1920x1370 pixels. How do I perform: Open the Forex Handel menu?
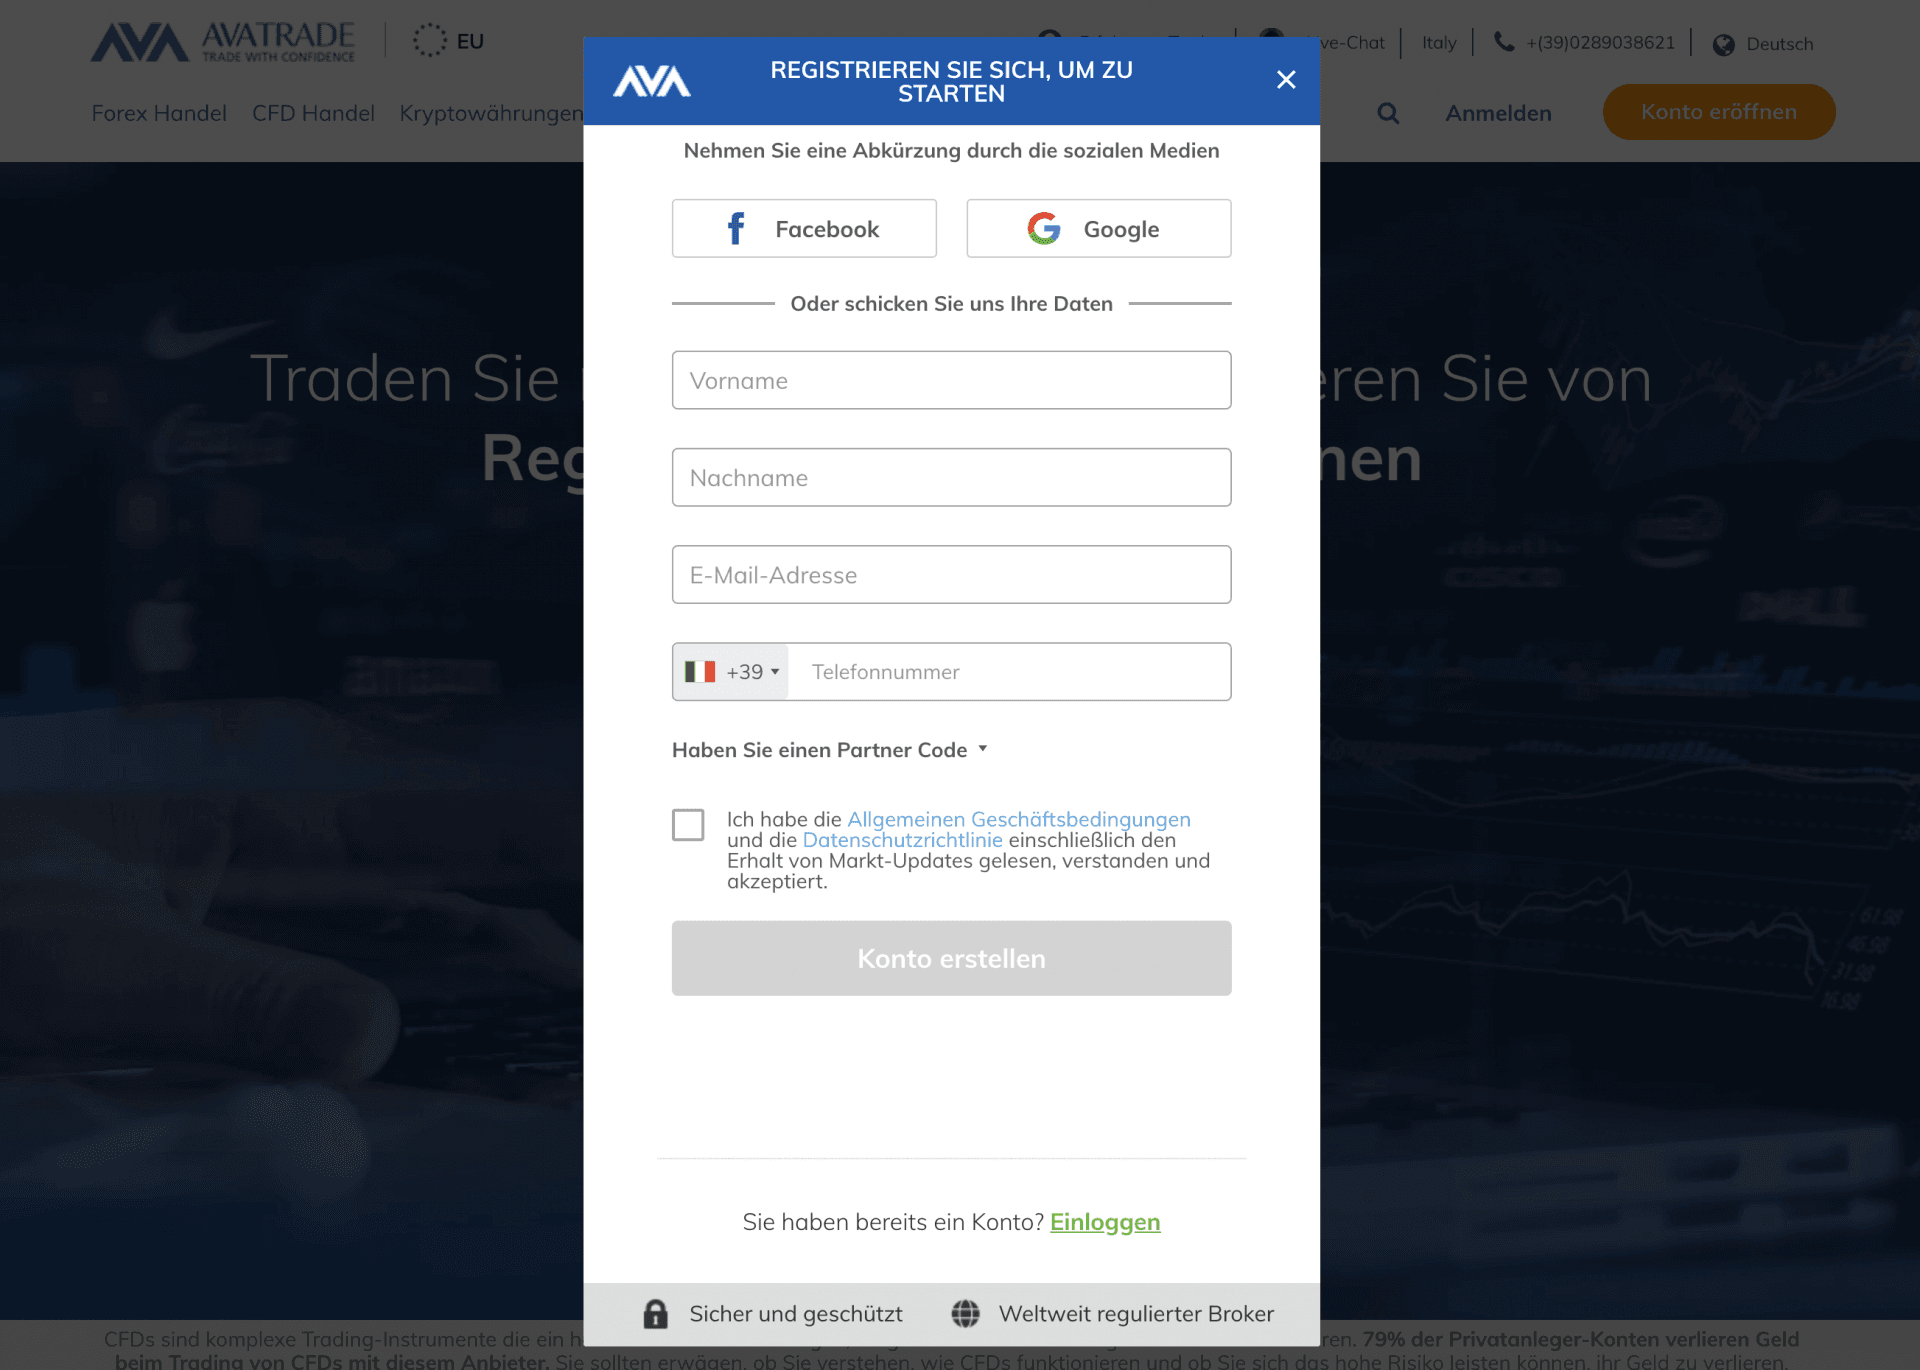[x=159, y=113]
